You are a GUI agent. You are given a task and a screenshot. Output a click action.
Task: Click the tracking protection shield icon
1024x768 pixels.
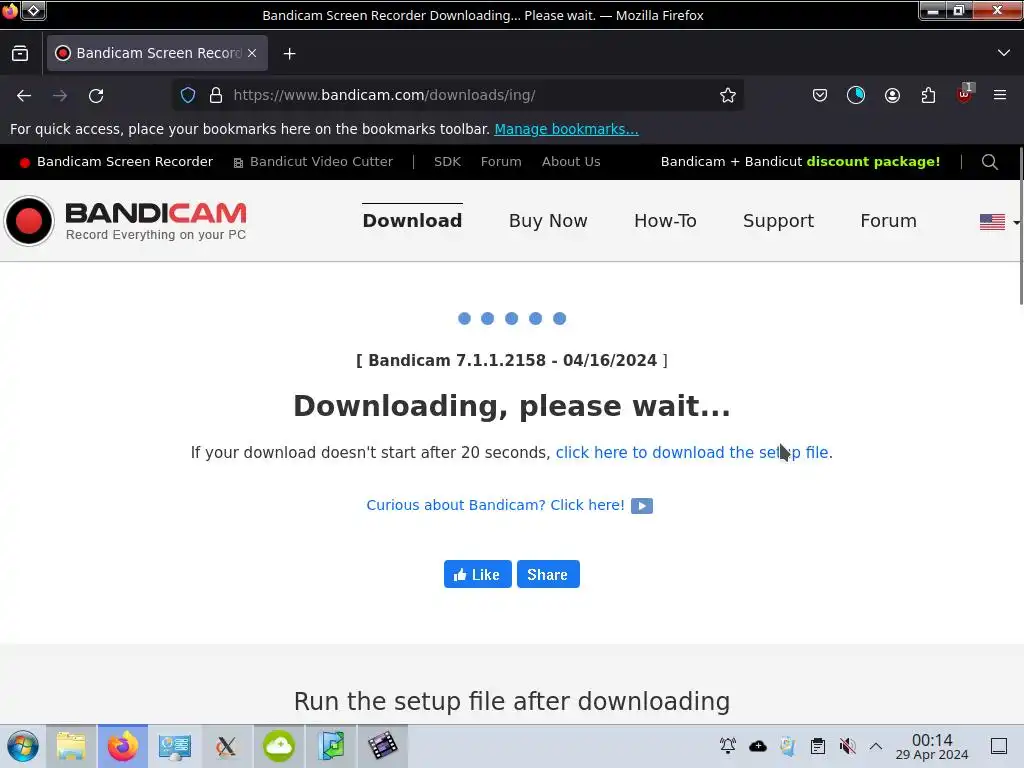coord(188,95)
